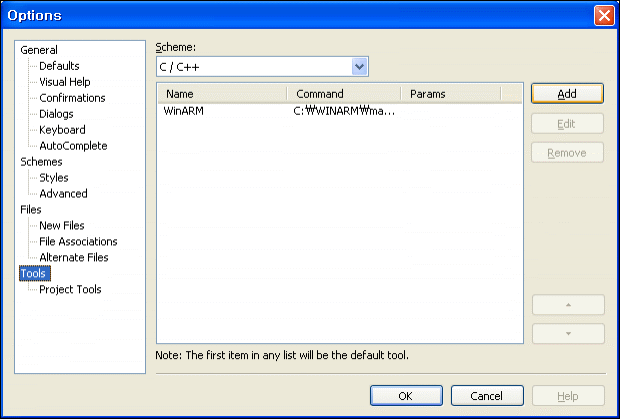This screenshot has width=620, height=419.
Task: Click the Add tool button
Action: click(567, 94)
